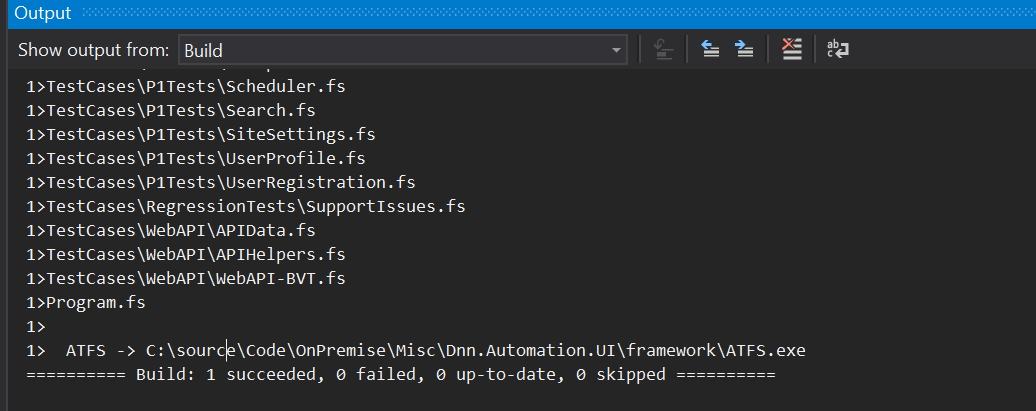Click the ATFS.exe output path line
This screenshot has height=411, width=1036.
click(416, 351)
